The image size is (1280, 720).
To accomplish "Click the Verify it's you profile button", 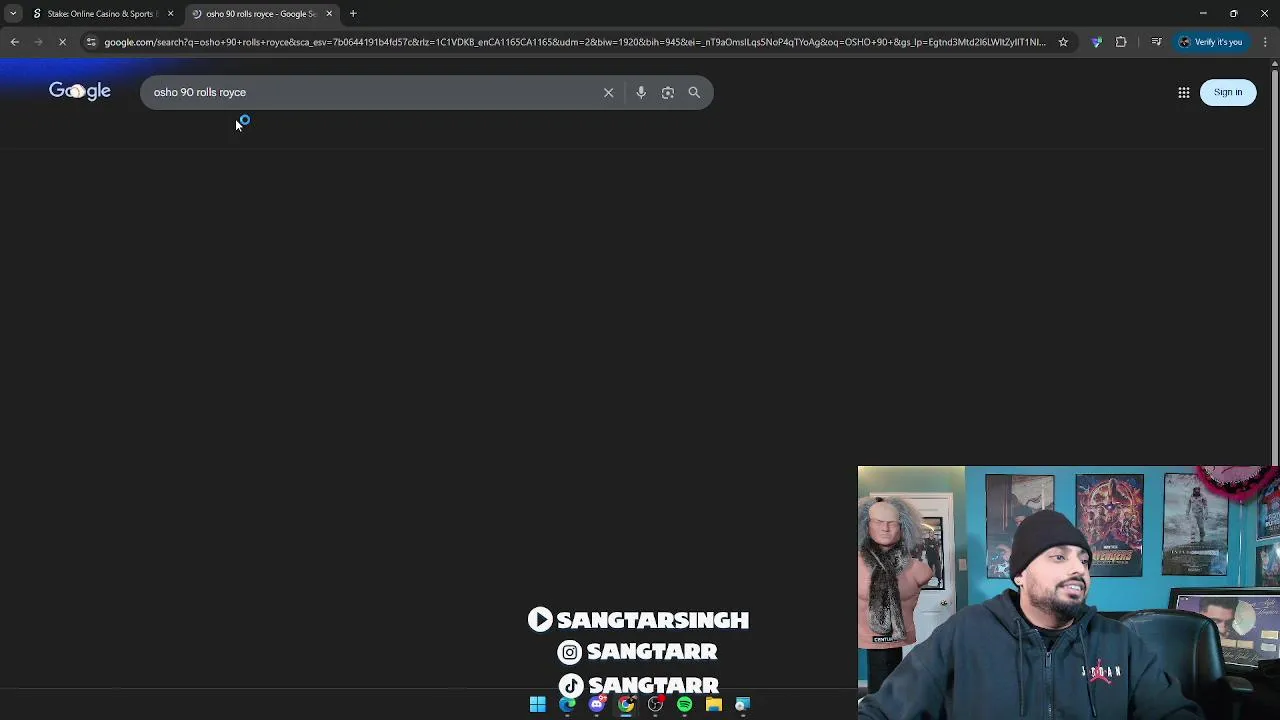I will coord(1211,42).
